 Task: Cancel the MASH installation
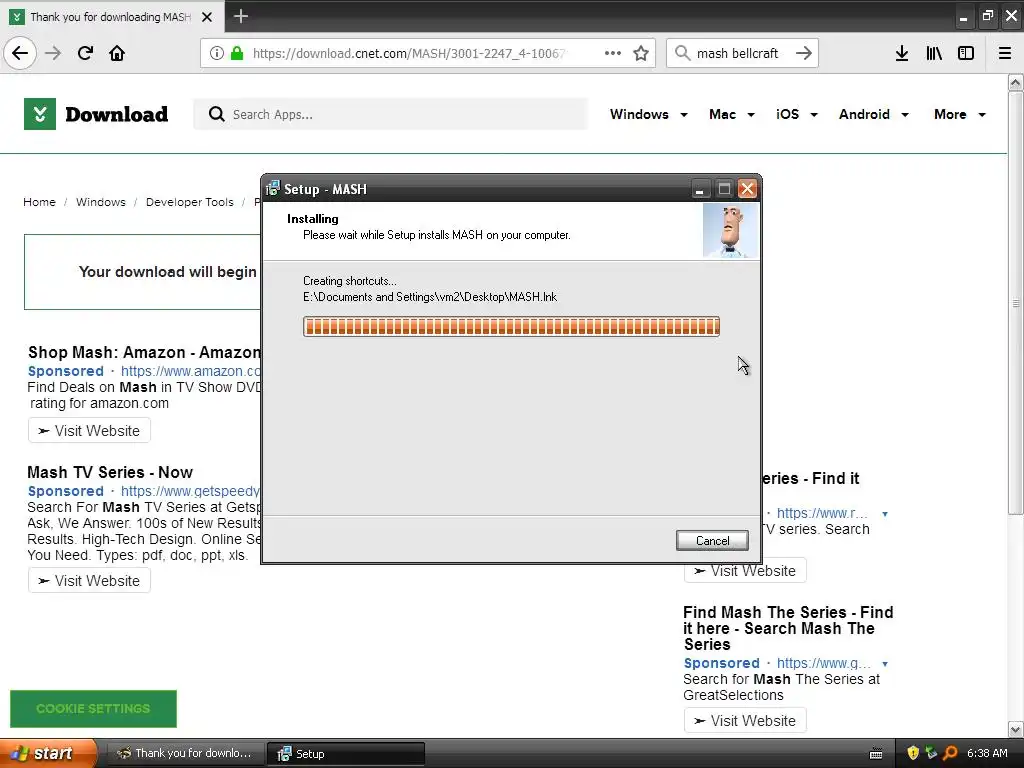point(712,541)
